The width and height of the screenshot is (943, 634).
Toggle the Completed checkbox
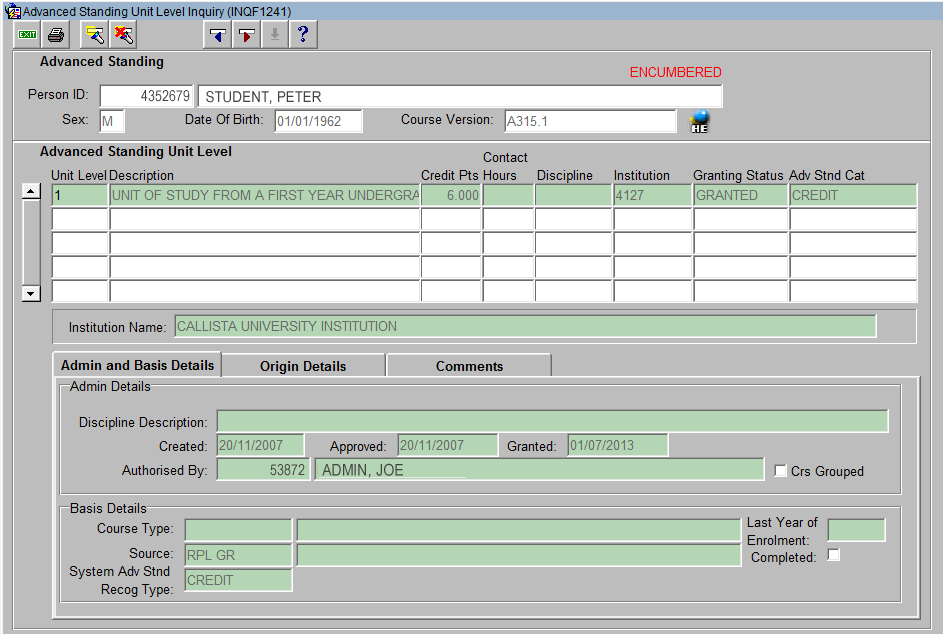[834, 556]
